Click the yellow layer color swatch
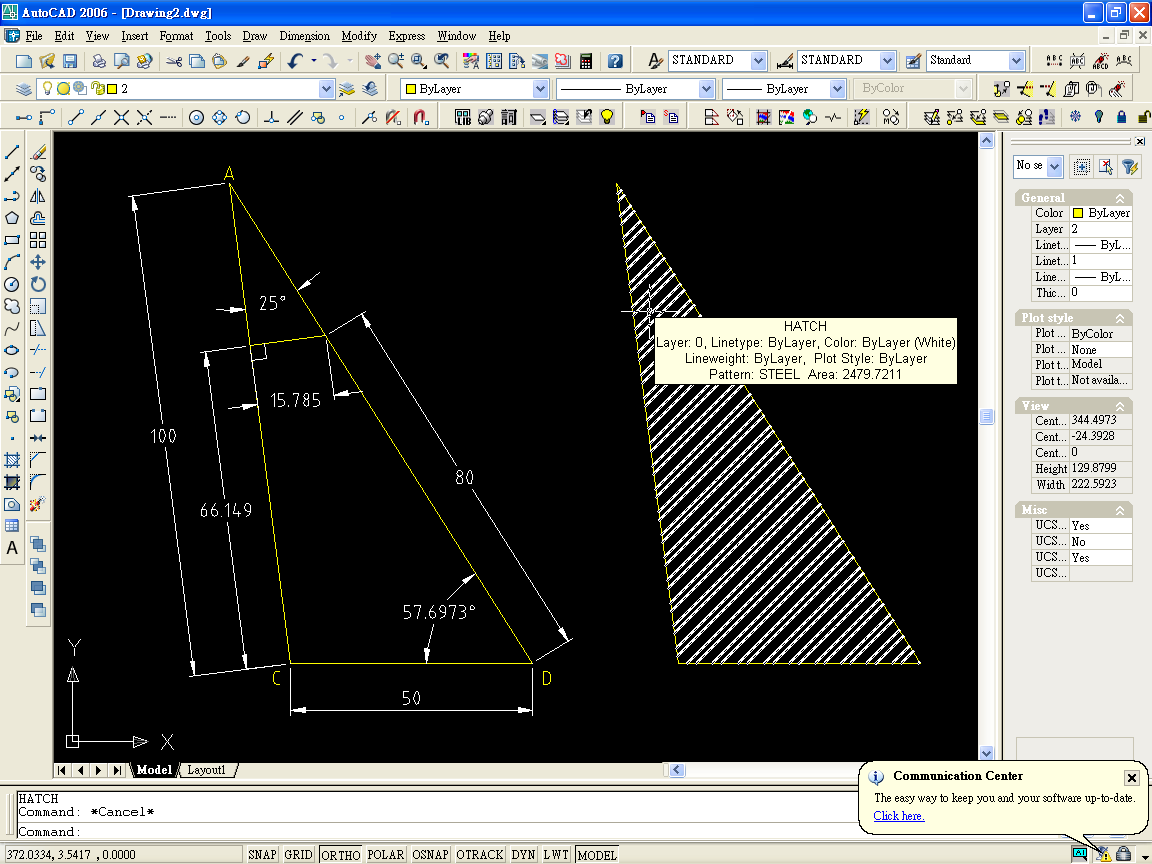1152x864 pixels. pos(112,89)
